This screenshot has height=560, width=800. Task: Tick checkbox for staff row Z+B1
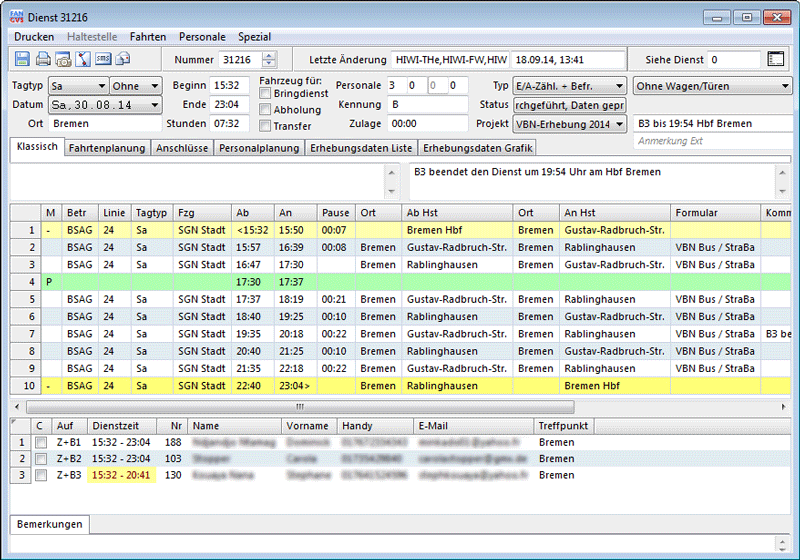pos(41,442)
